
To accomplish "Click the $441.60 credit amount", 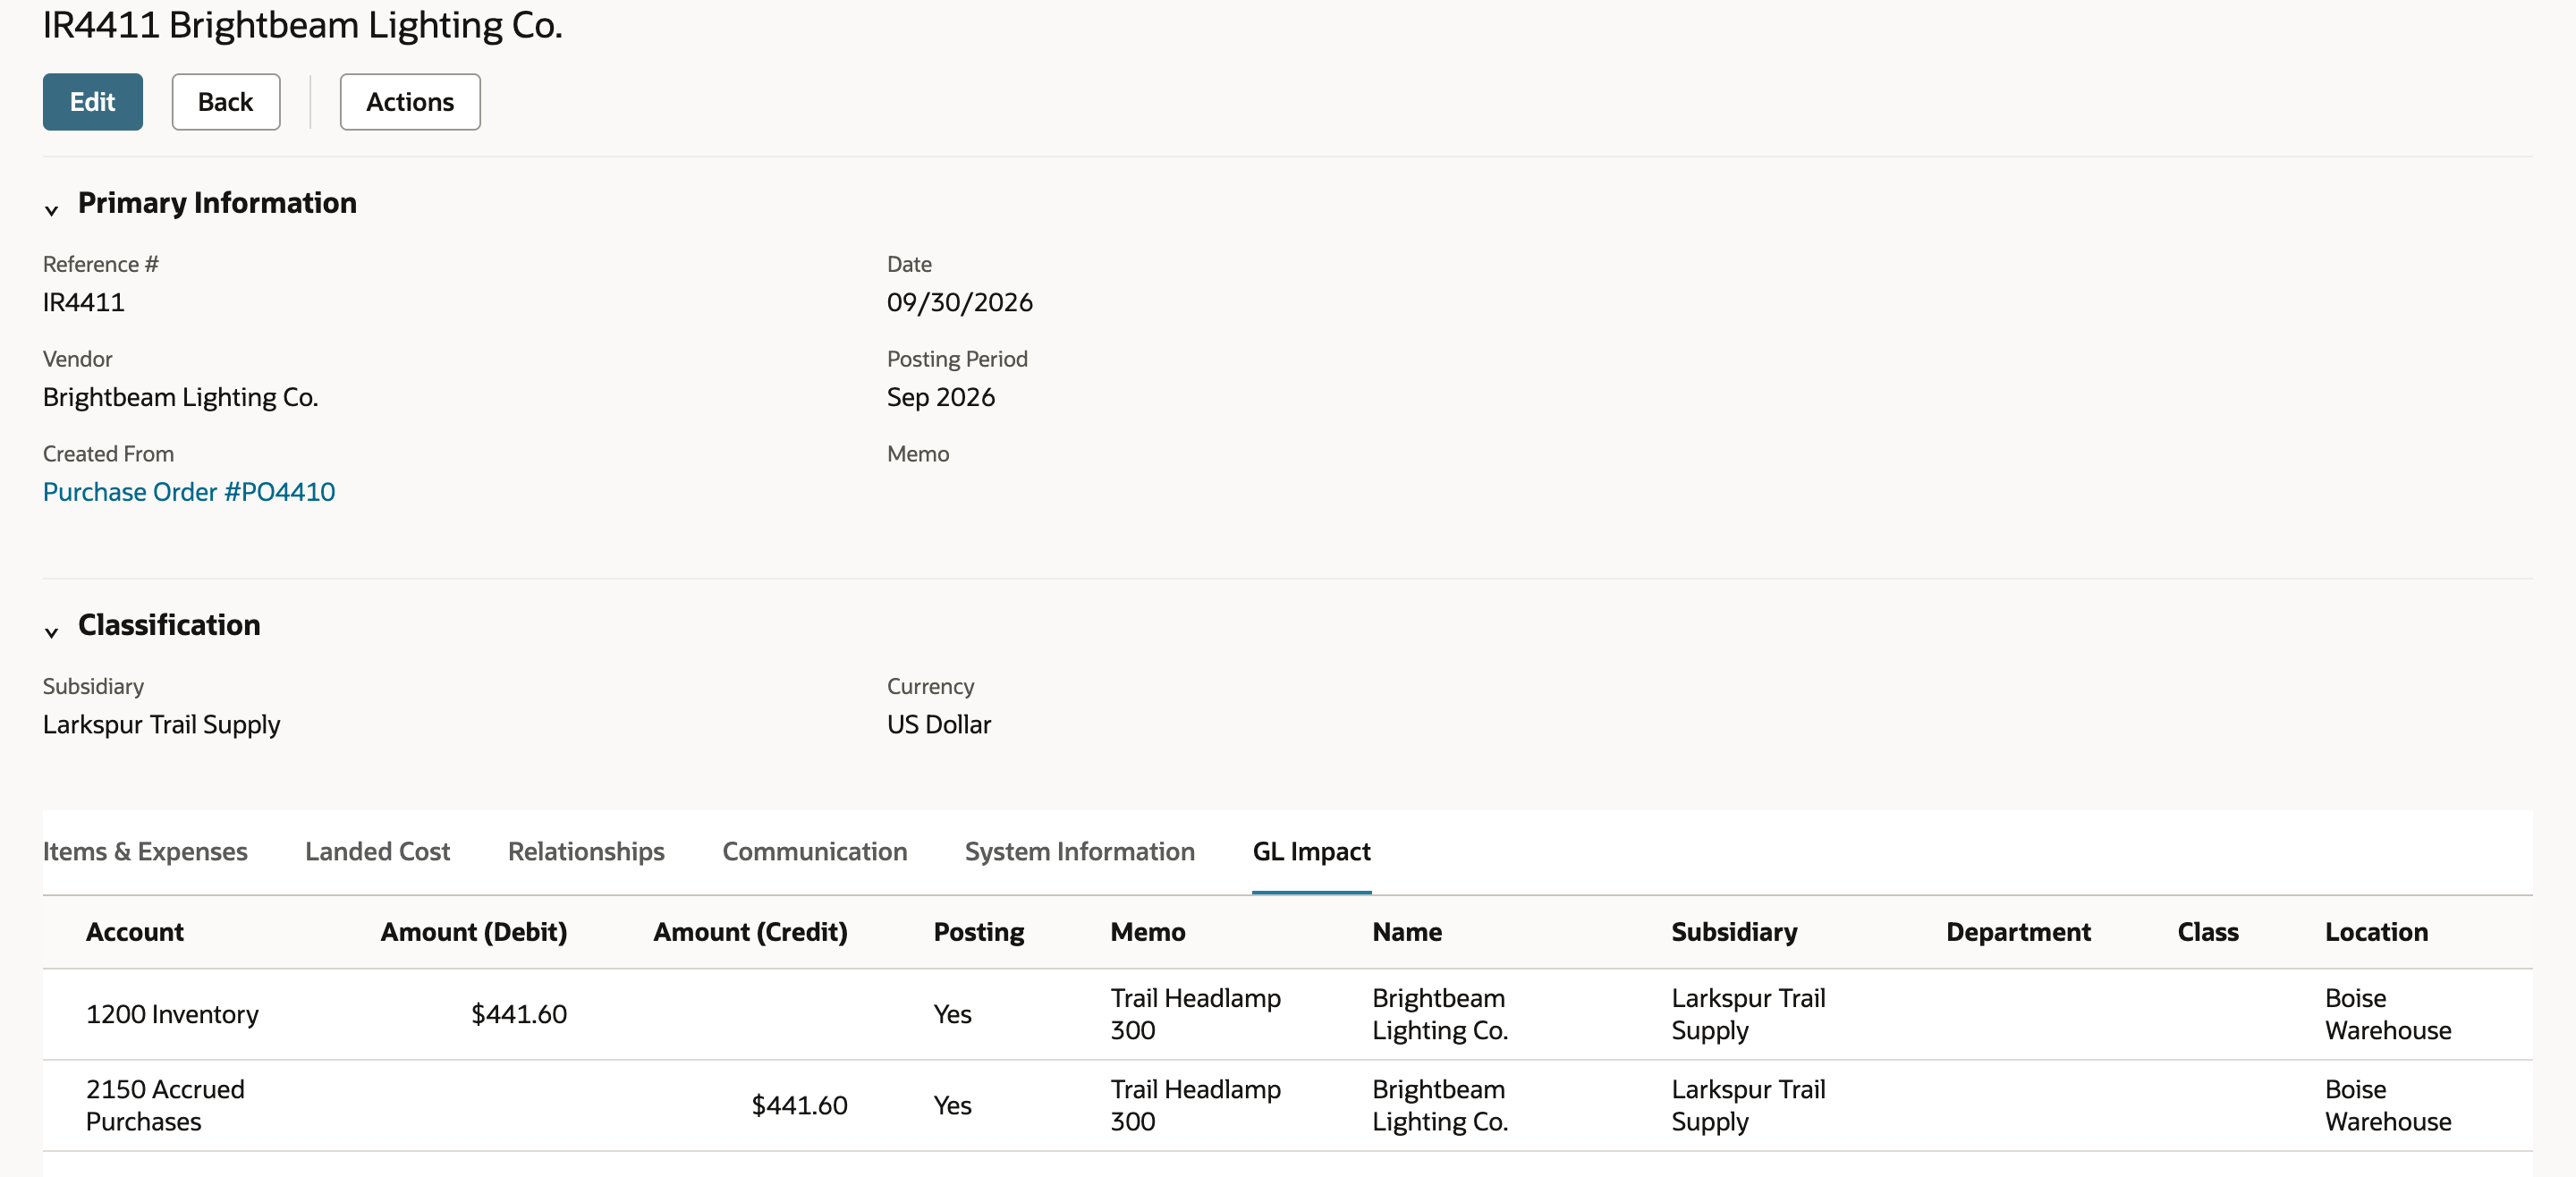I will coord(799,1105).
